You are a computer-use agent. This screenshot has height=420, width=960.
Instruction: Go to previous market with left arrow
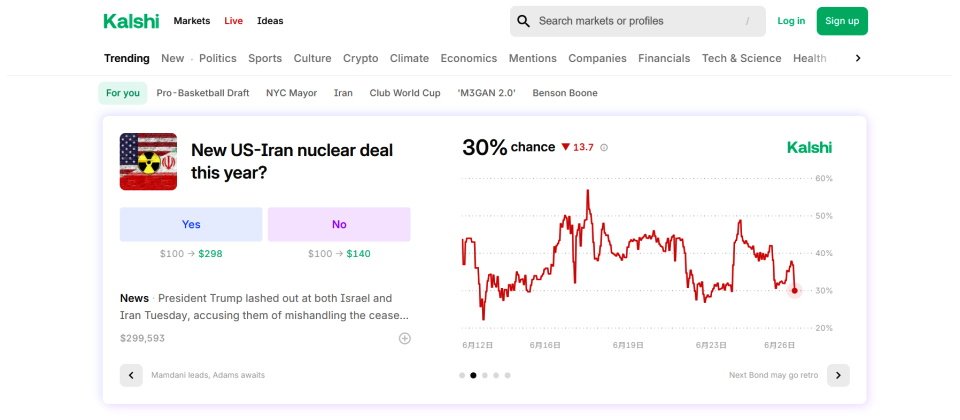pos(131,375)
